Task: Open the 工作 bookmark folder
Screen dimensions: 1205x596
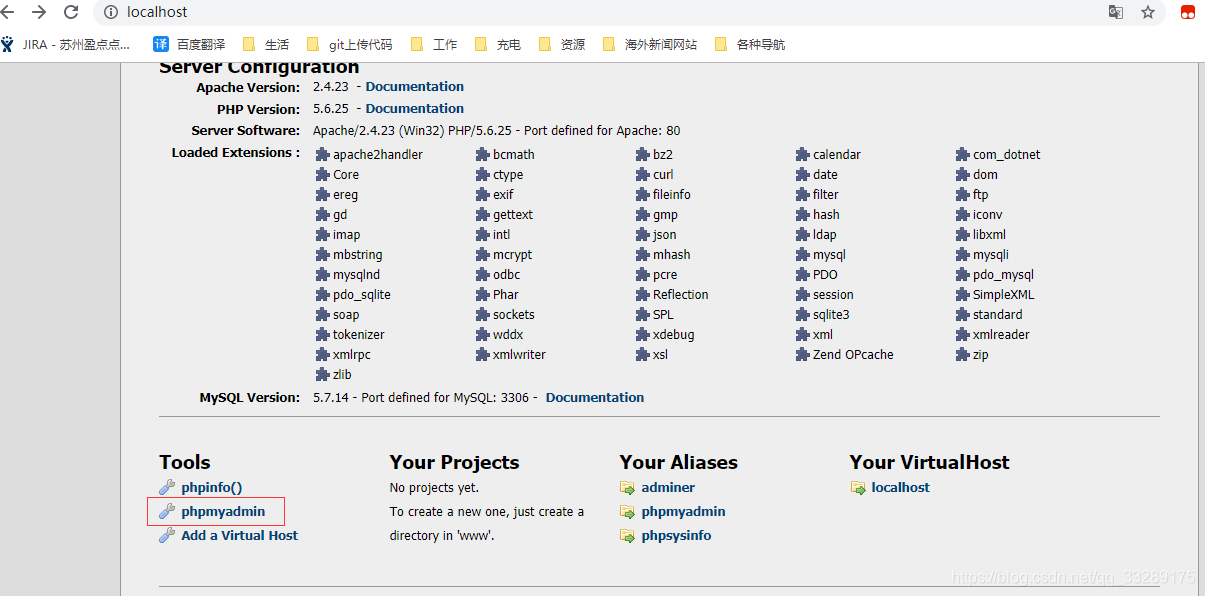Action: coord(434,44)
